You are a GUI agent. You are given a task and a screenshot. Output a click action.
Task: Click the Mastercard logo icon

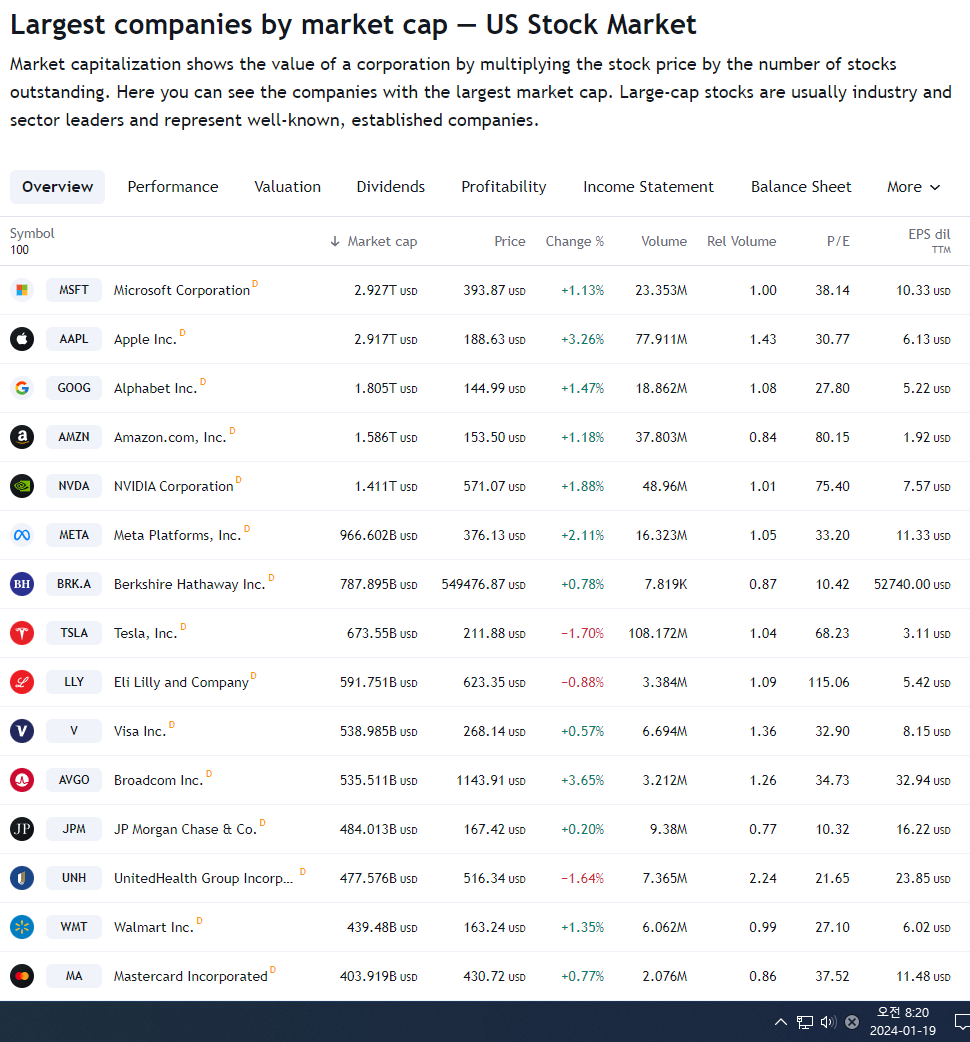22,976
